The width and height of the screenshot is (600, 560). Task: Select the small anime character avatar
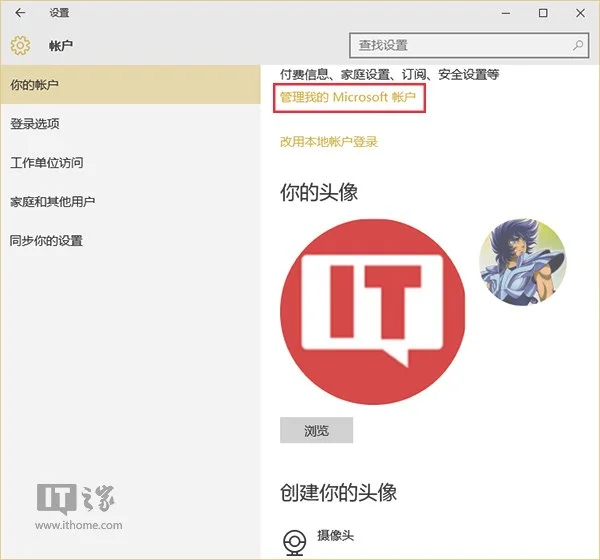523,263
